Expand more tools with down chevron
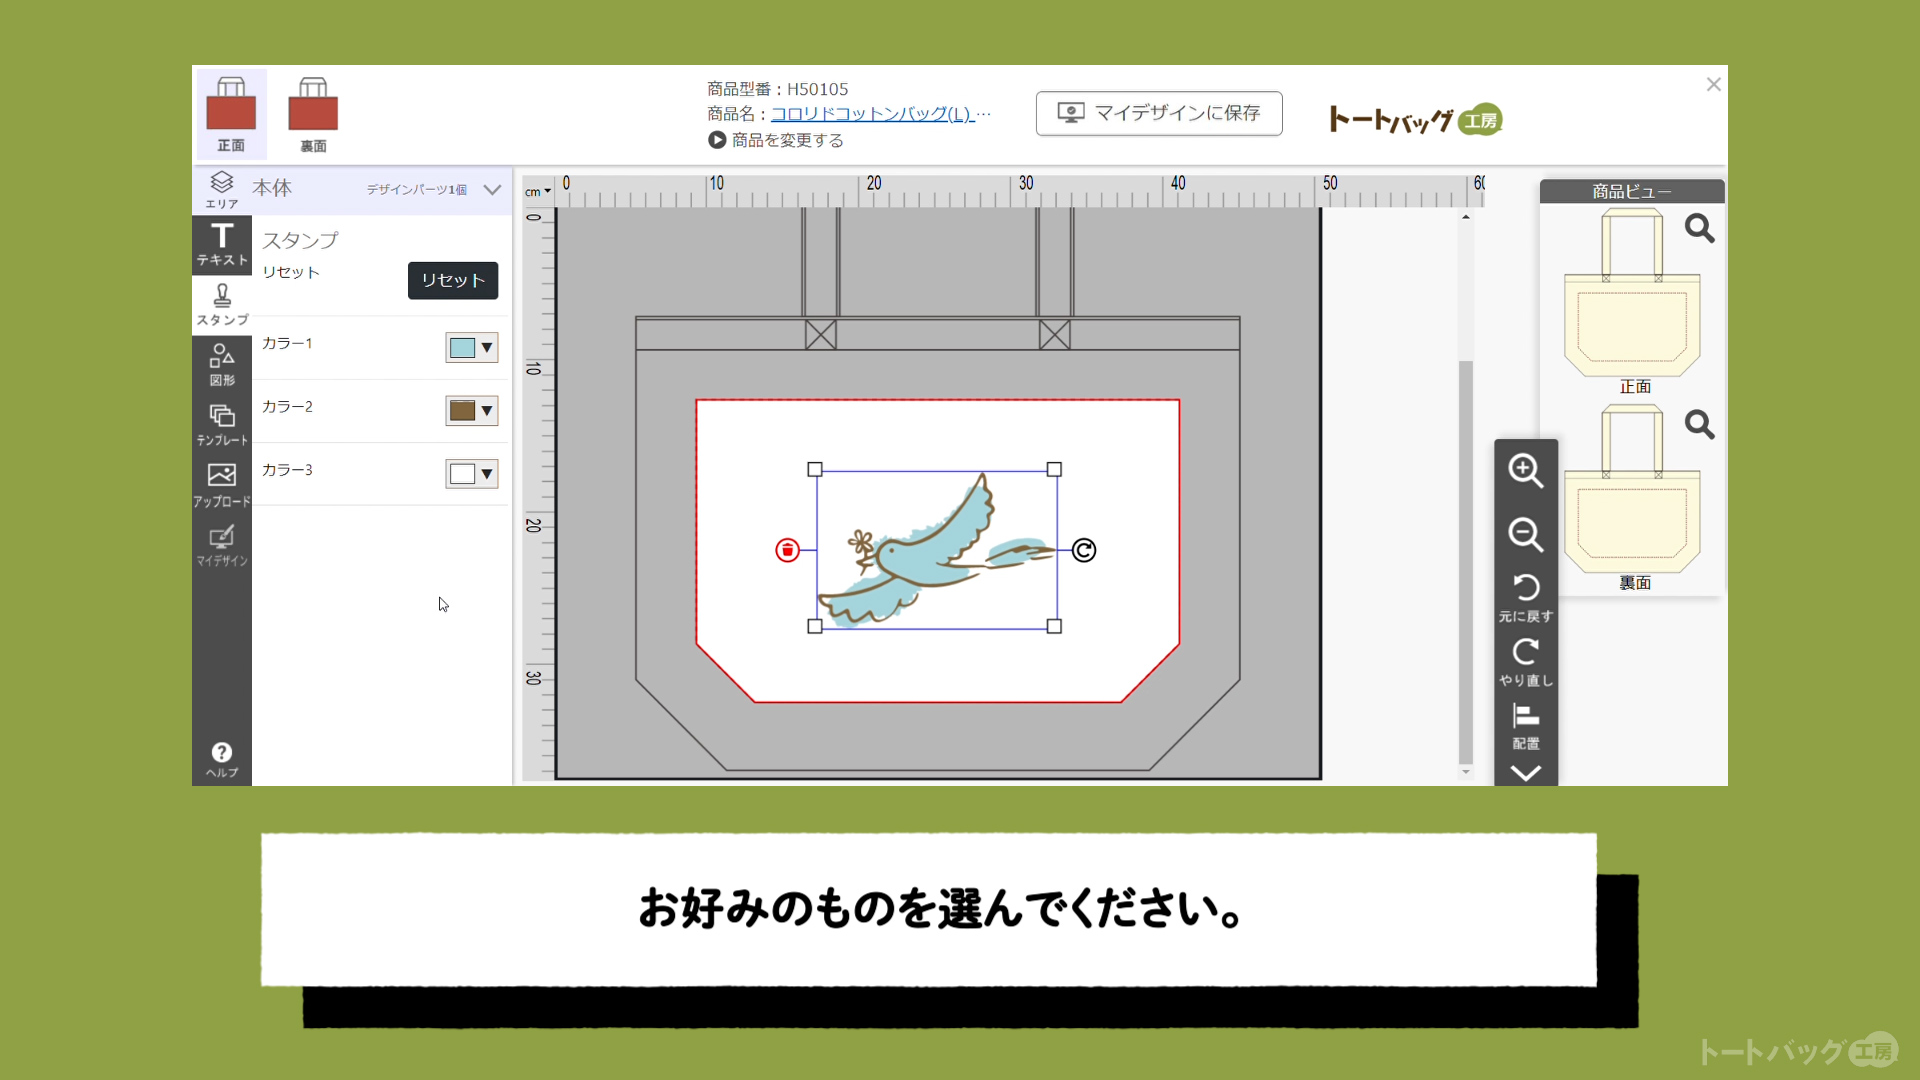The height and width of the screenshot is (1080, 1920). (x=1526, y=773)
